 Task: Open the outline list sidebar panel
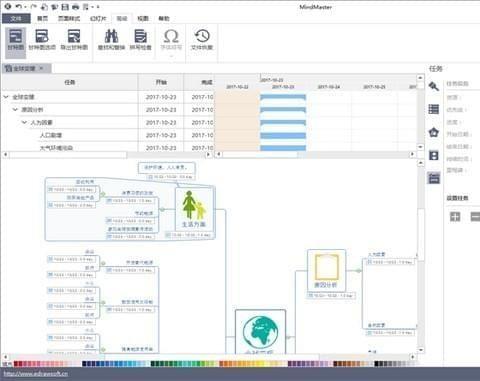point(434,109)
